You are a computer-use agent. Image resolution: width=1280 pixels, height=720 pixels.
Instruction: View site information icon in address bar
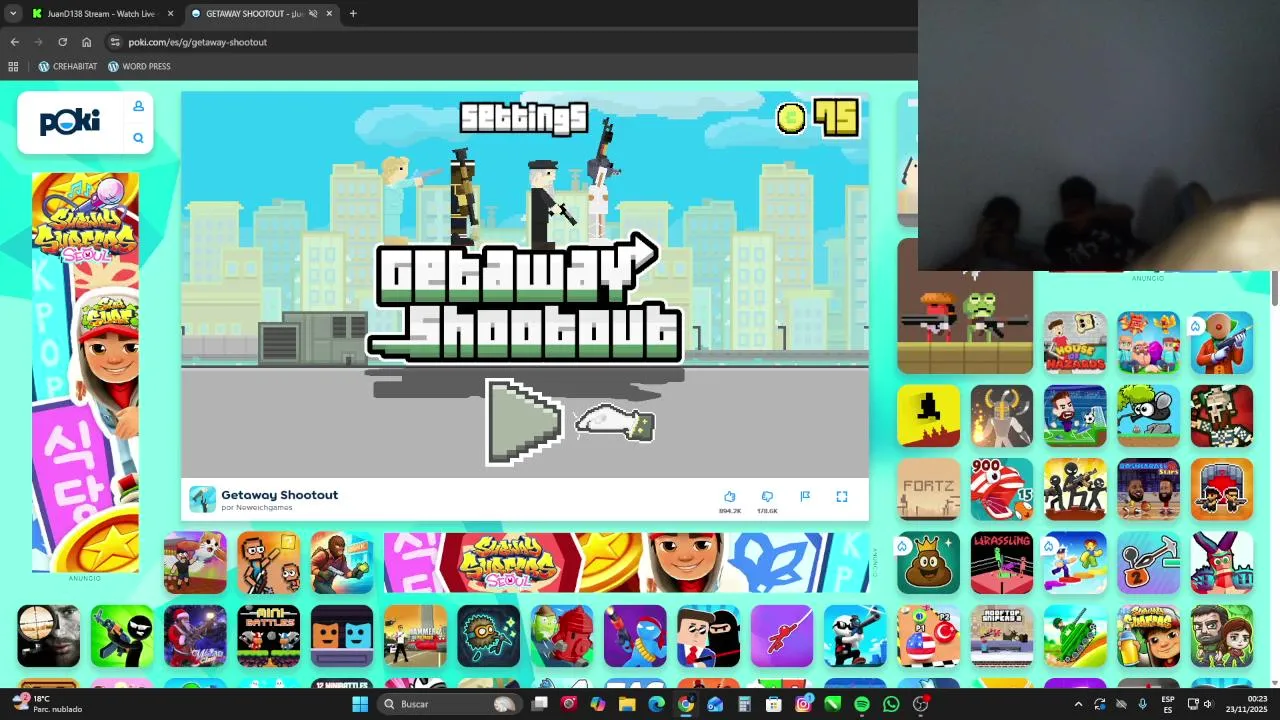pyautogui.click(x=115, y=42)
